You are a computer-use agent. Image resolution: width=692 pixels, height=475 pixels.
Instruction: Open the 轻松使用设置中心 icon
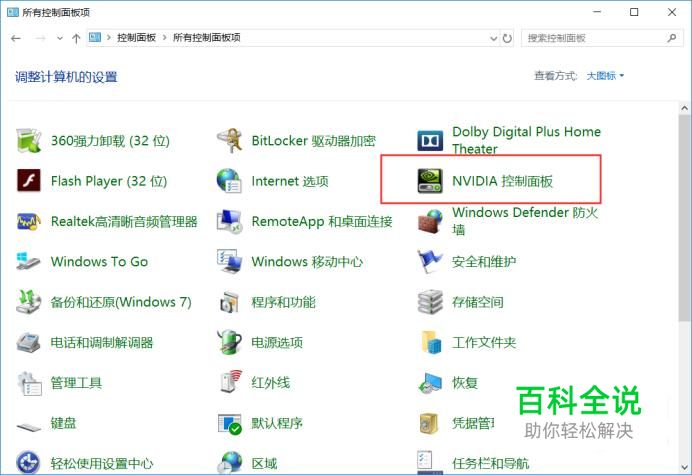(28, 463)
